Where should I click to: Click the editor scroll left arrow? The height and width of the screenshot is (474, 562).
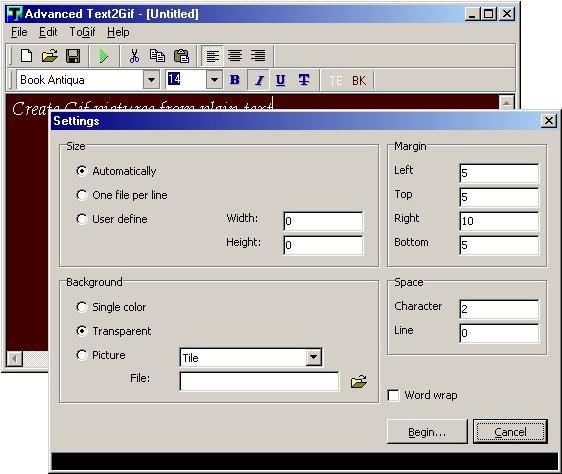15,358
